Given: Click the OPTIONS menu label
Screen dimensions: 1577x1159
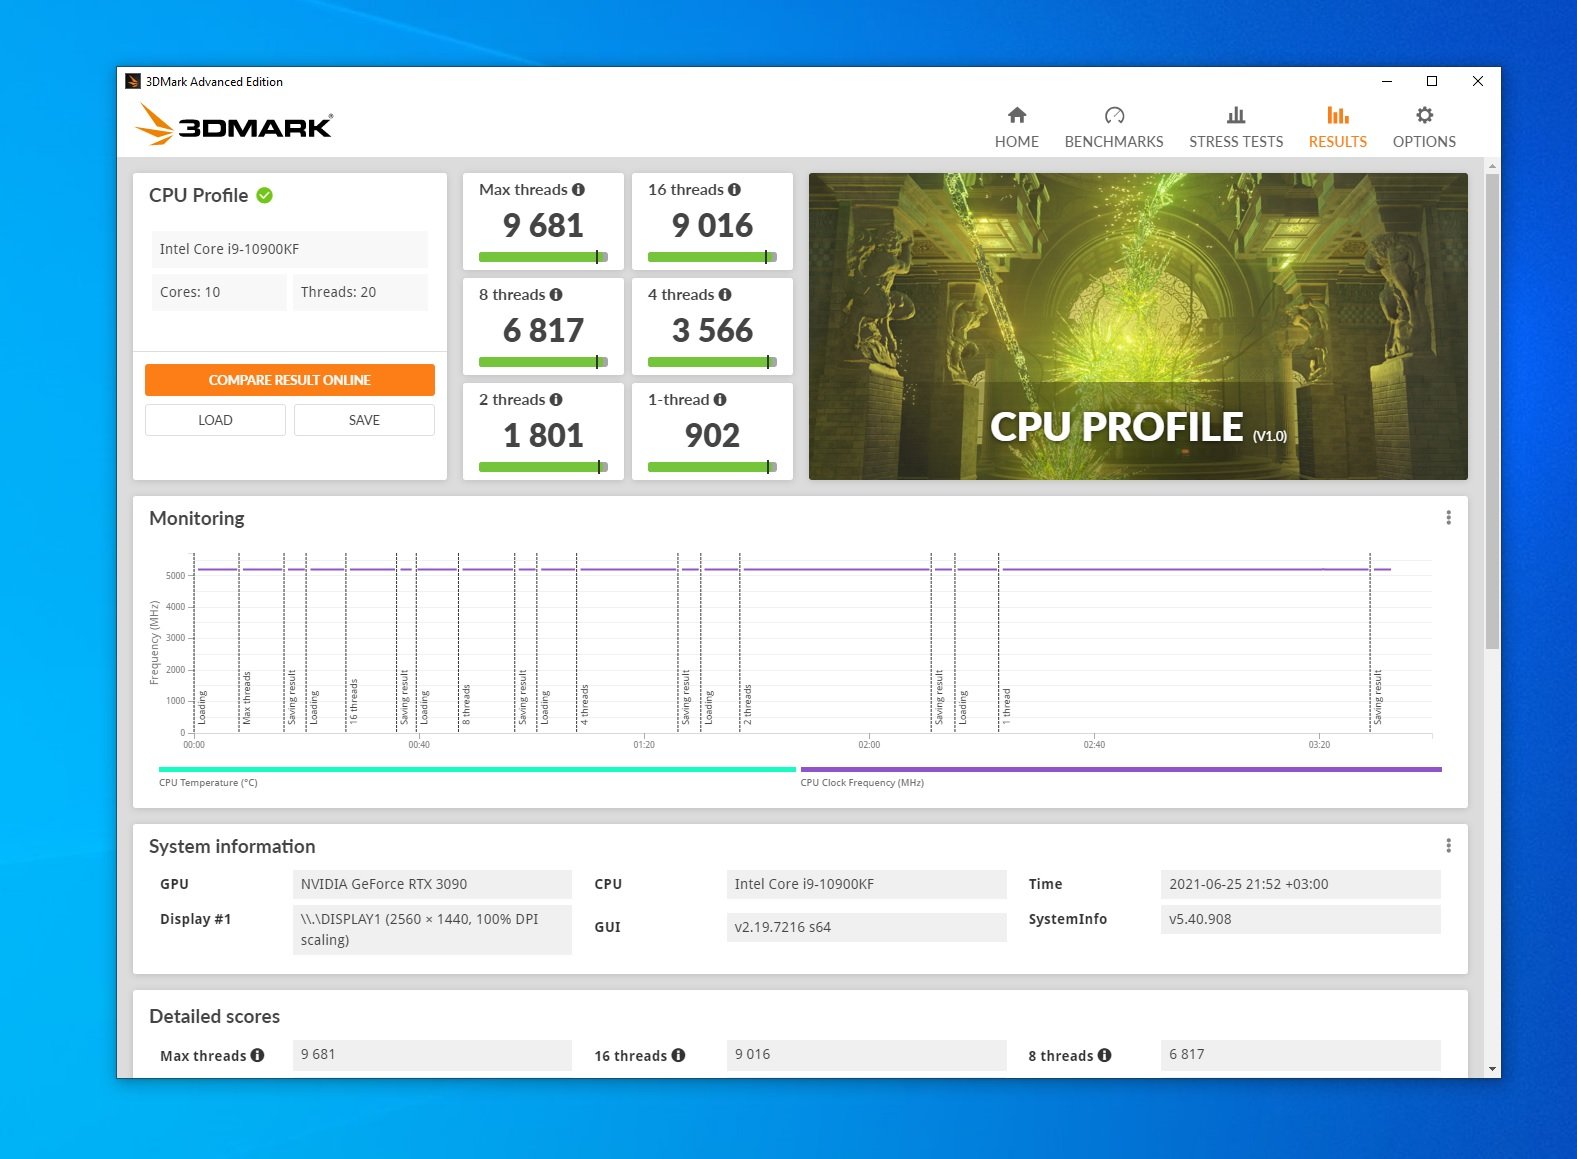Looking at the screenshot, I should coord(1424,142).
